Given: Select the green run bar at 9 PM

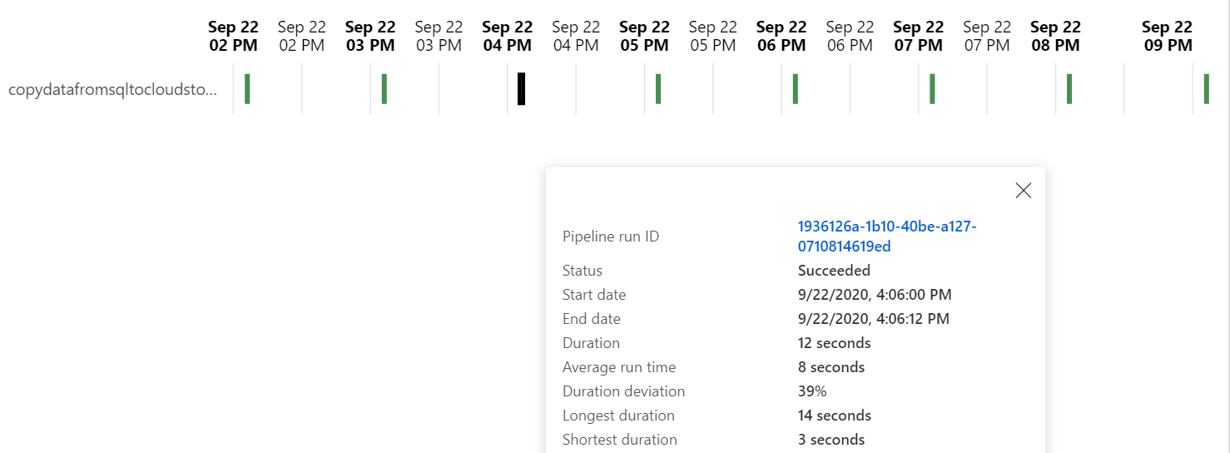Looking at the screenshot, I should pyautogui.click(x=1206, y=89).
